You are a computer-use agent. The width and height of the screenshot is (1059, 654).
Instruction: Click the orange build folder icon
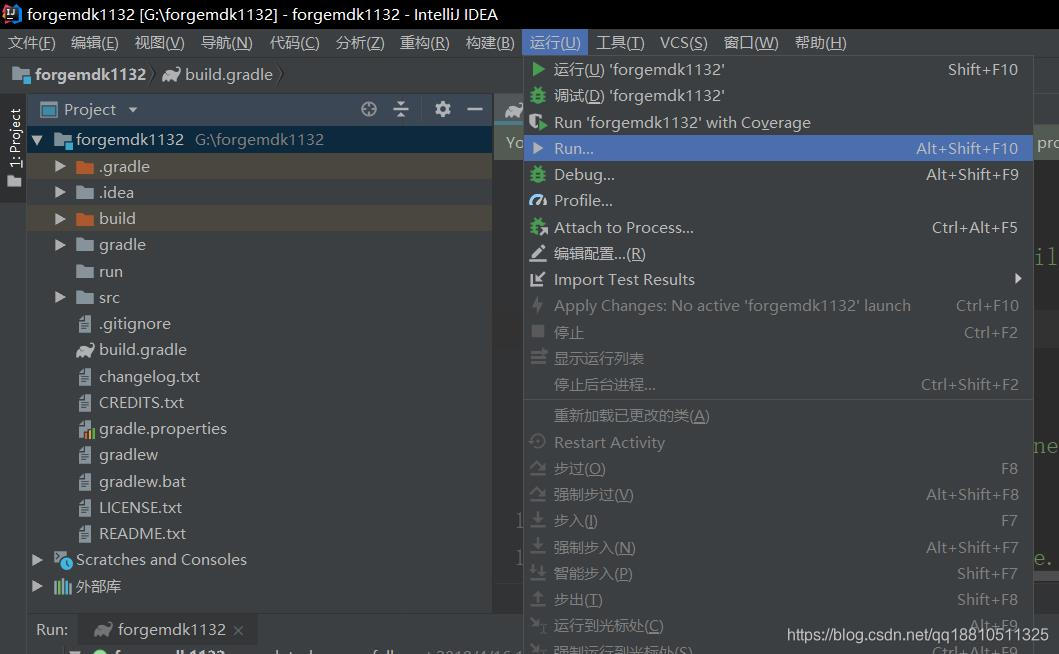pos(85,219)
